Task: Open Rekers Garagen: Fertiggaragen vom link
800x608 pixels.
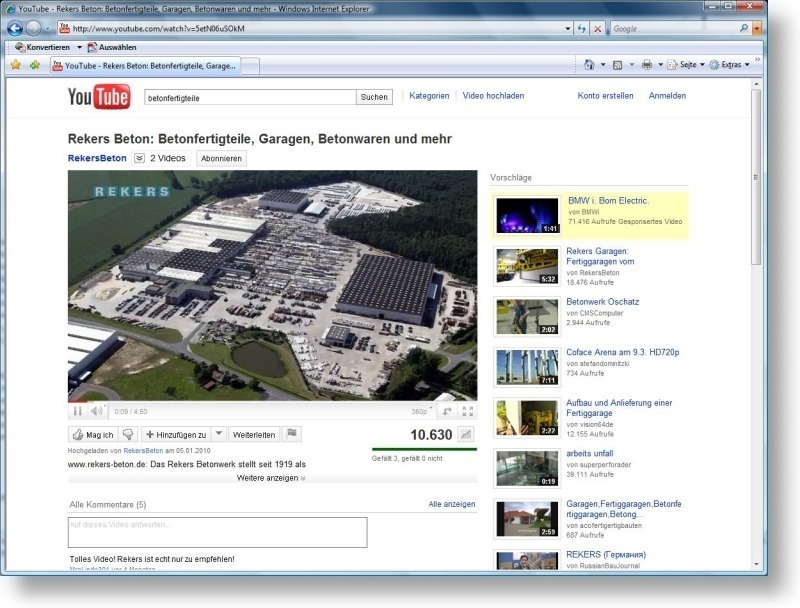Action: tap(600, 256)
